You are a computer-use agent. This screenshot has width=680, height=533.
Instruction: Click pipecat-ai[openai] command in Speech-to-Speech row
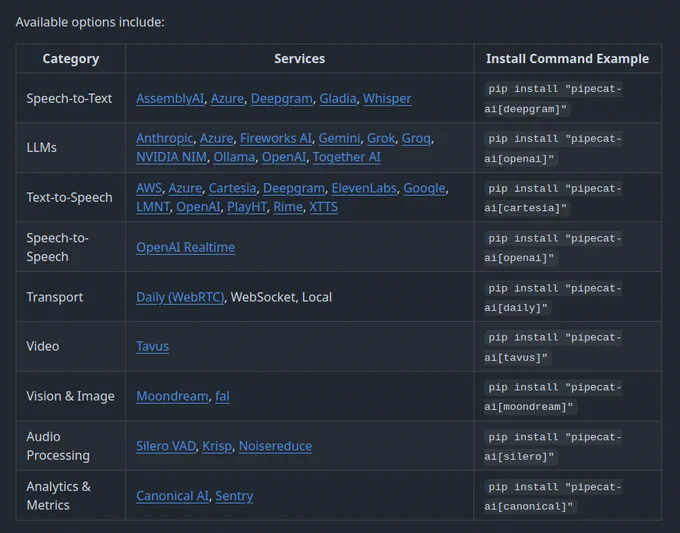click(553, 248)
